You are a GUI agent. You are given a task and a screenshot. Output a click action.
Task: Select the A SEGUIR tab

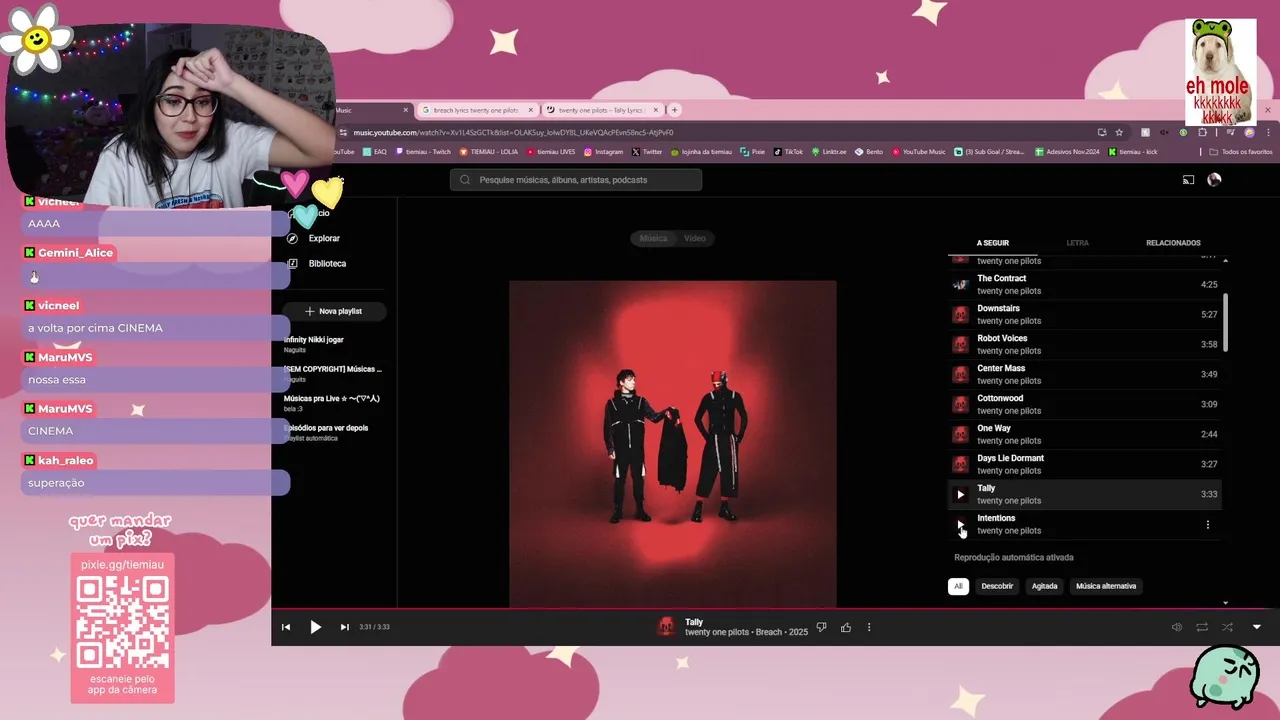tap(993, 243)
